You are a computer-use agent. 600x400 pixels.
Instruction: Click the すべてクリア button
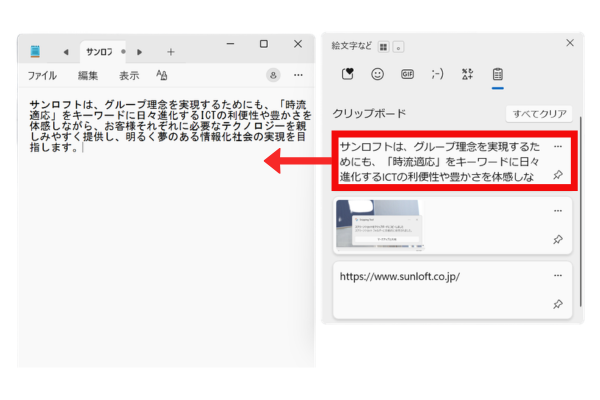pyautogui.click(x=539, y=114)
